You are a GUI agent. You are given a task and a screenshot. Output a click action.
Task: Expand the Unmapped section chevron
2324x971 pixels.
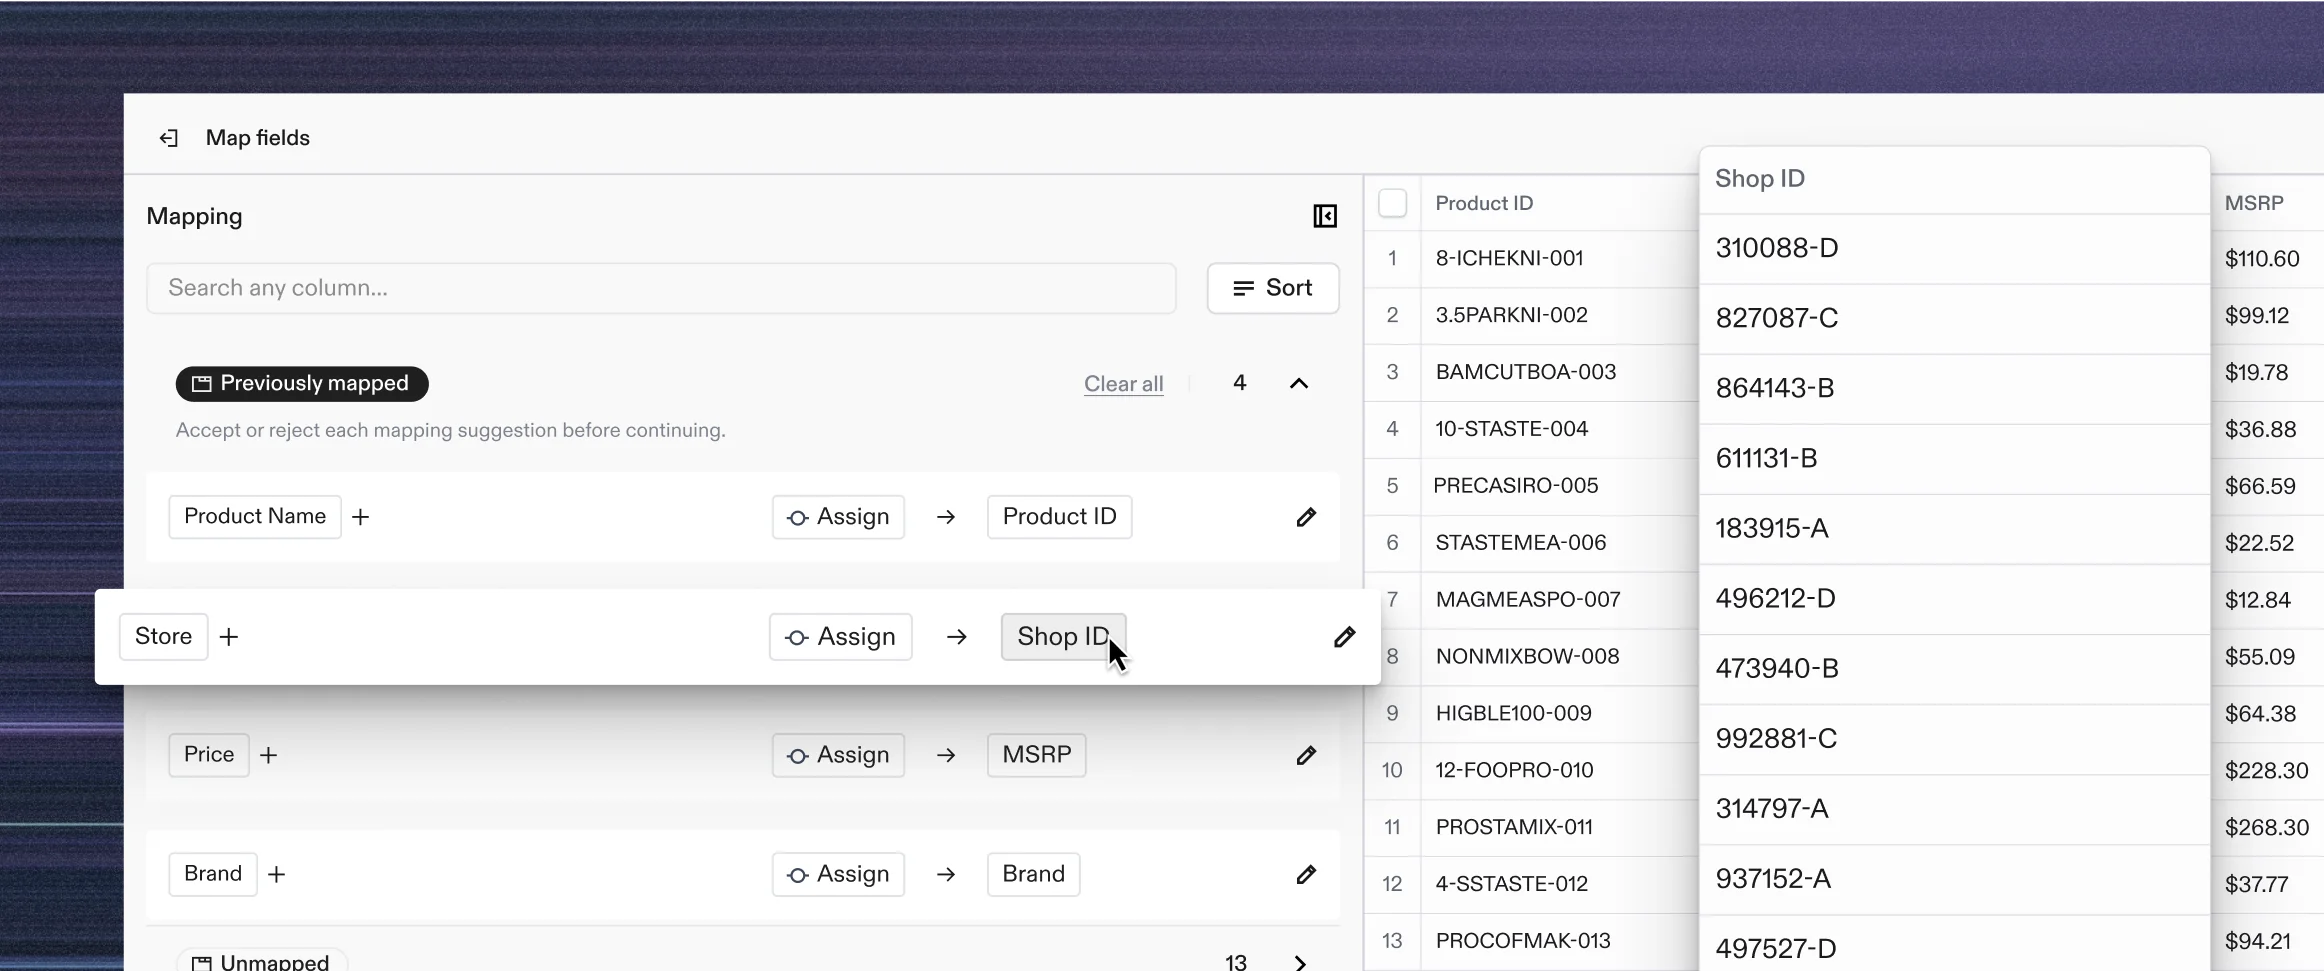point(1300,961)
